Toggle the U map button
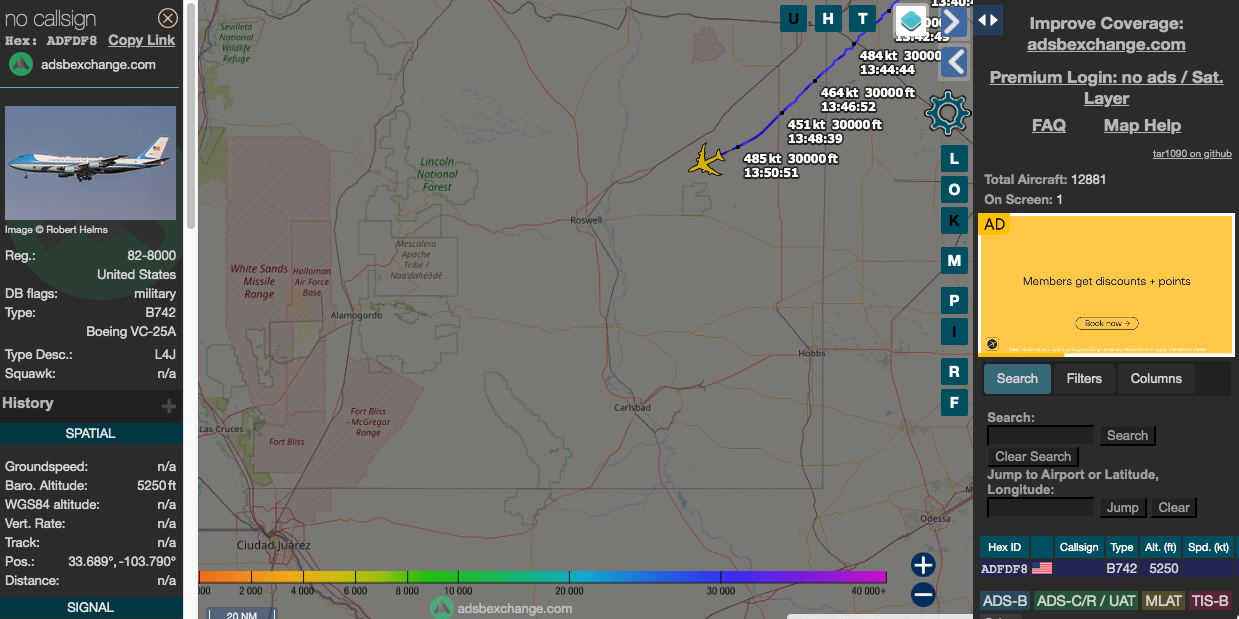The image size is (1239, 619). [793, 18]
